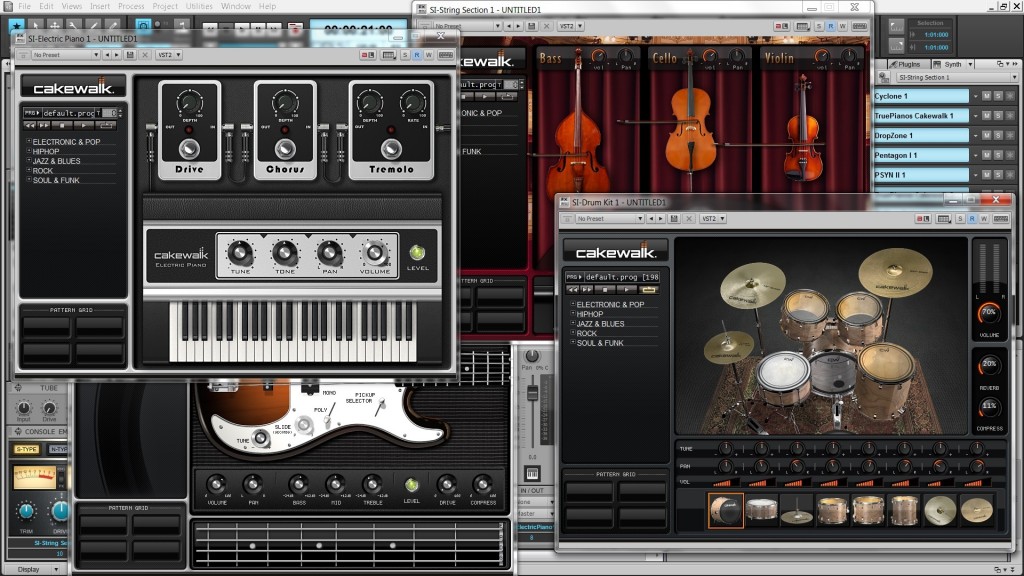Toggle loop button in Drum Kit browser
The height and width of the screenshot is (576, 1024).
pos(648,289)
